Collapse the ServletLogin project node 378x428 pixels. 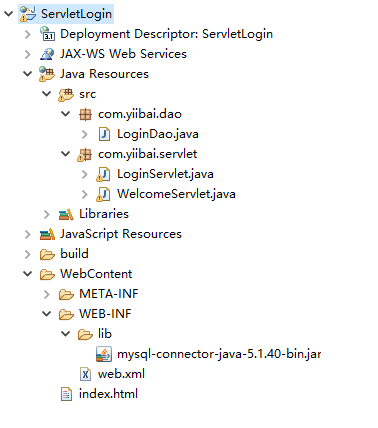[x=8, y=14]
